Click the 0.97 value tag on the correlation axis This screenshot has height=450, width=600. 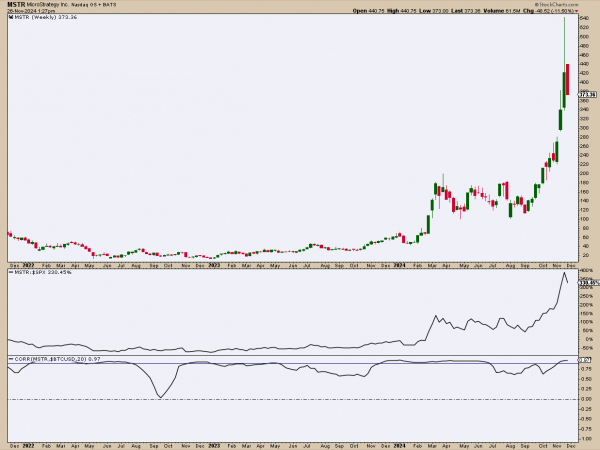click(584, 360)
